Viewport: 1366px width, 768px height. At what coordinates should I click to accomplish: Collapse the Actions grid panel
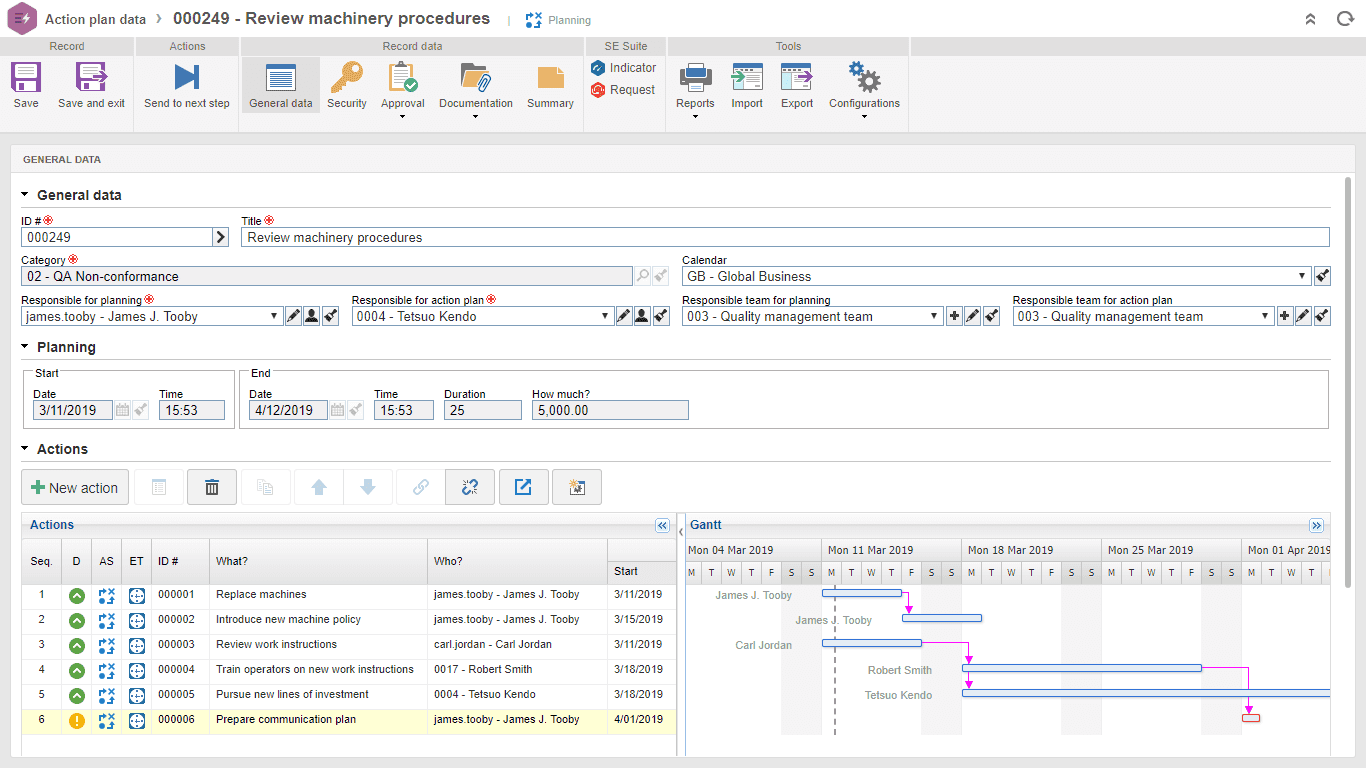point(662,525)
